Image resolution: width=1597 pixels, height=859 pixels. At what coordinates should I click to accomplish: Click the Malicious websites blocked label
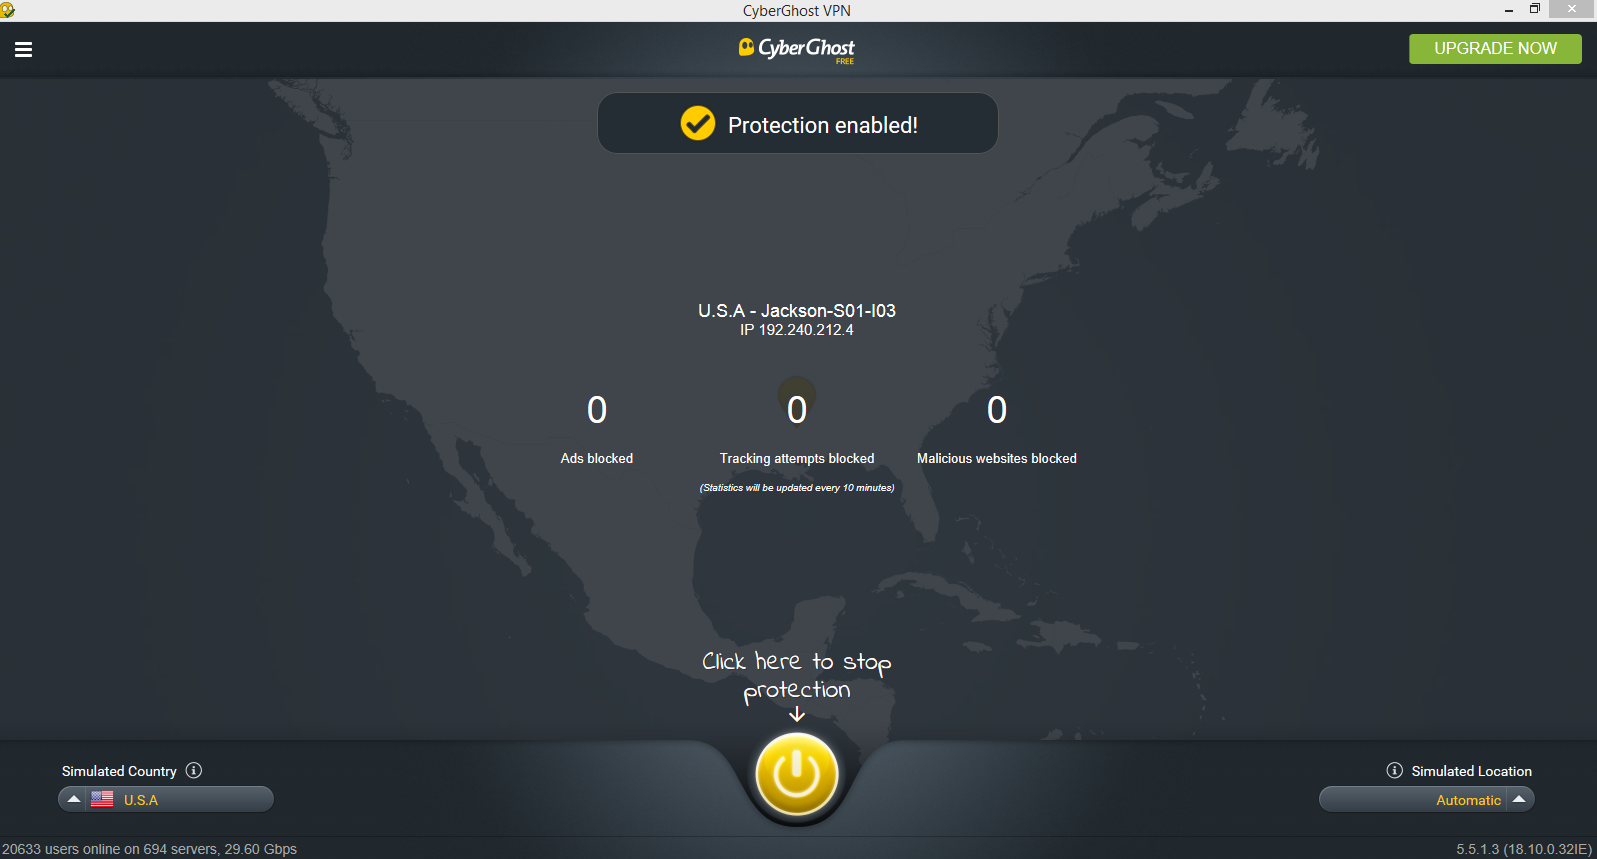coord(997,458)
